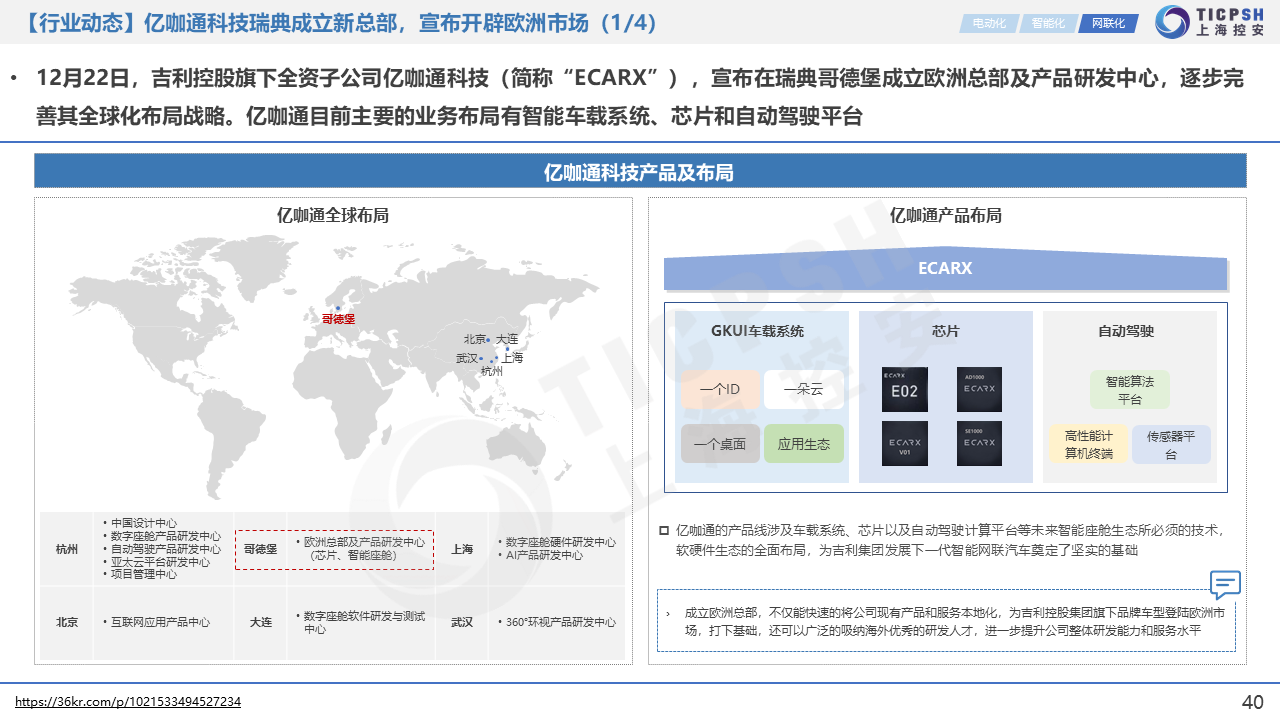Click the 传感器平台 box

point(1170,445)
